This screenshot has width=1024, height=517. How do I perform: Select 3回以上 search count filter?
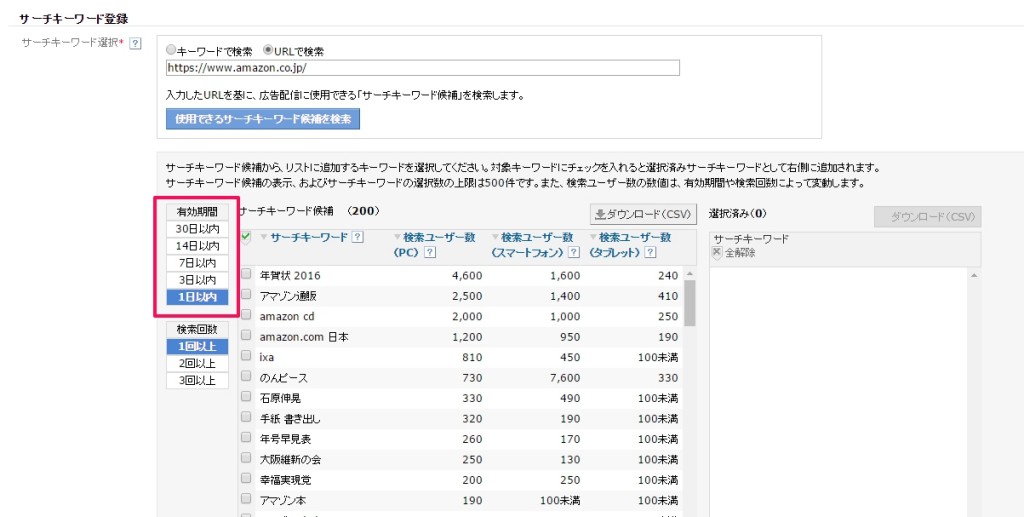(197, 381)
